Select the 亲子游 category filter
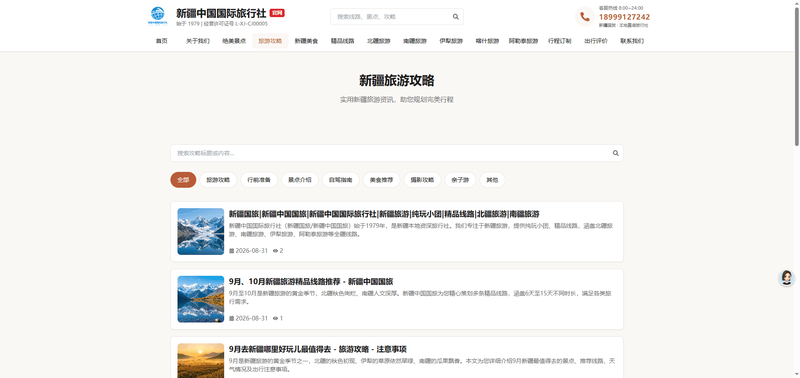 [x=460, y=180]
